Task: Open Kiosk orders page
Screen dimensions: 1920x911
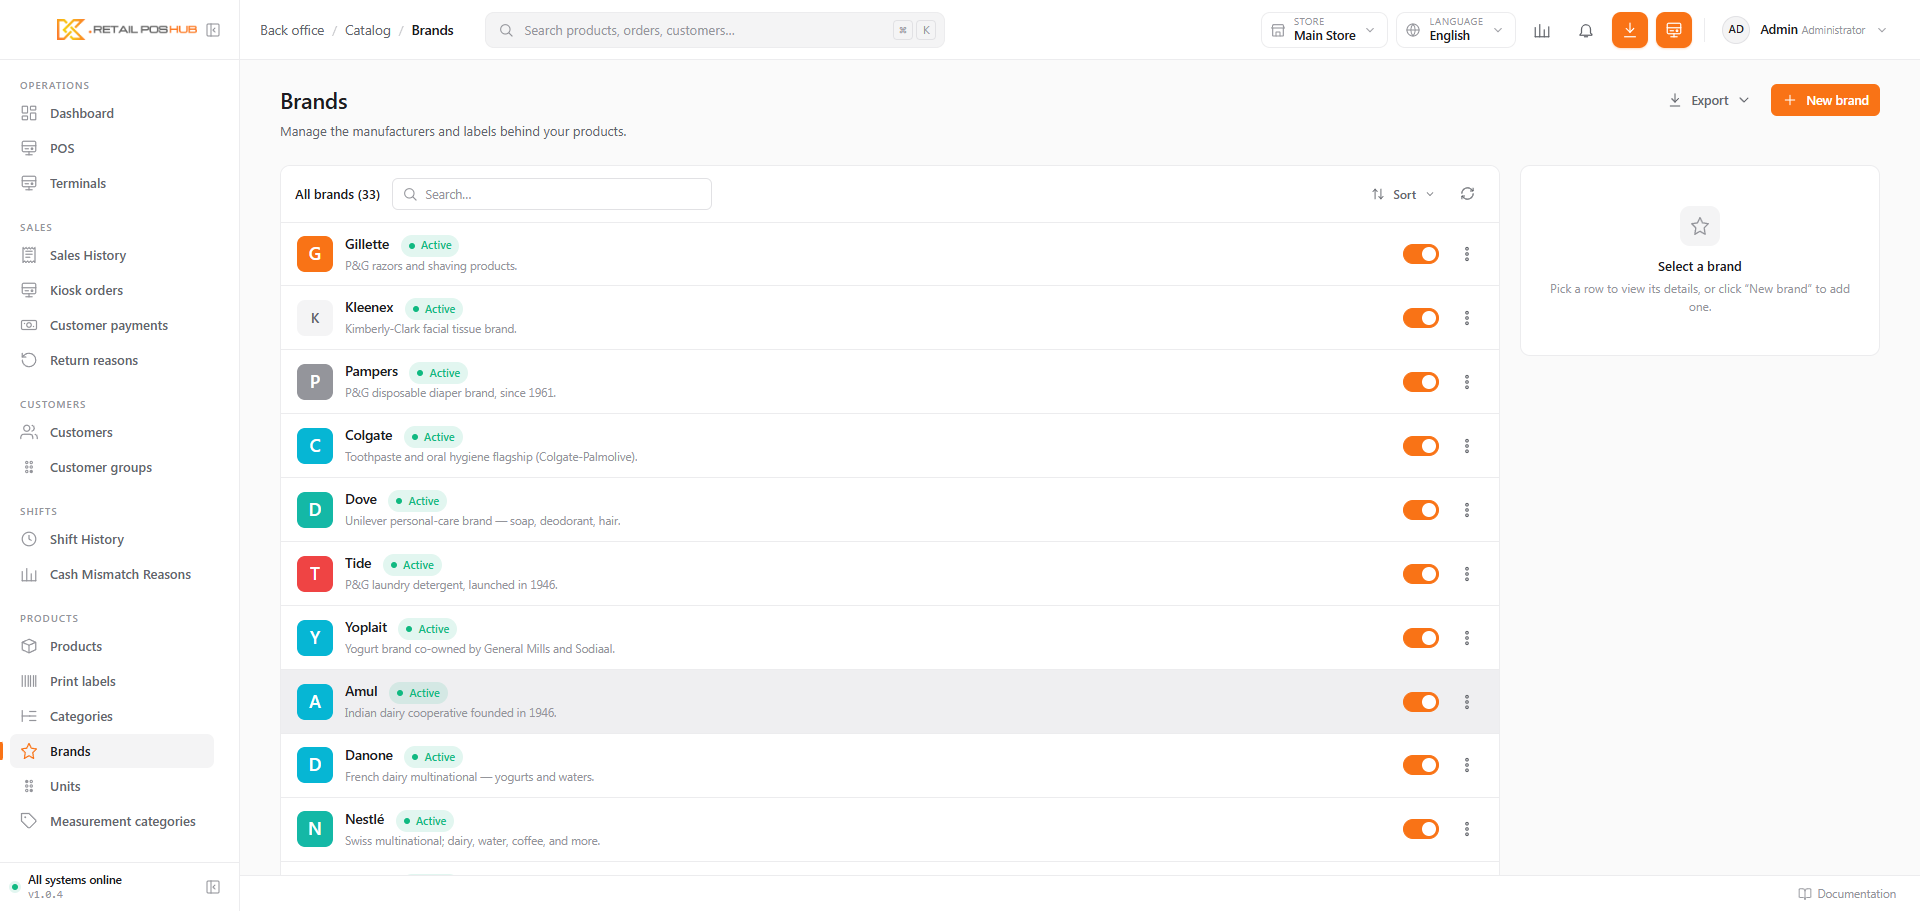Action: click(112, 290)
